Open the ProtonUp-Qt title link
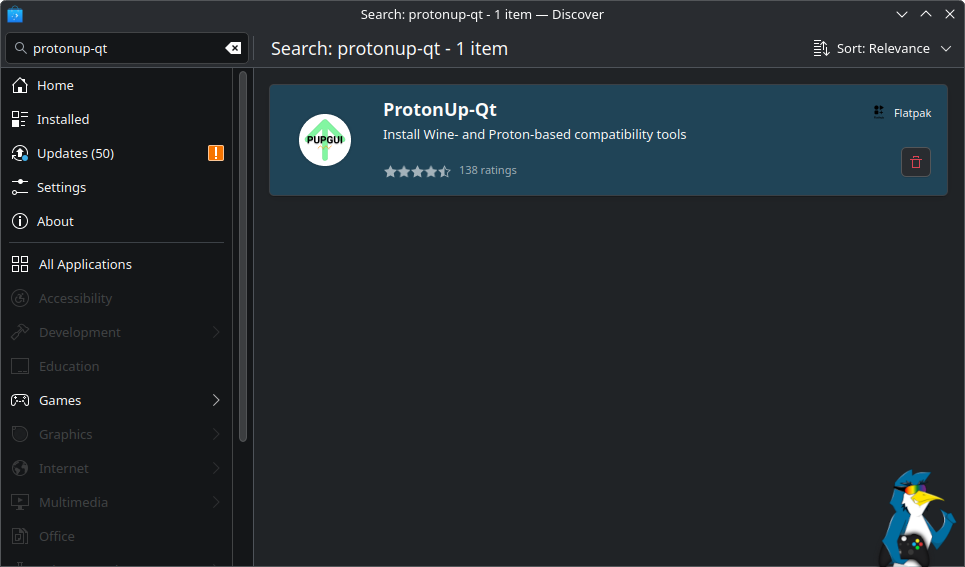 (x=439, y=110)
